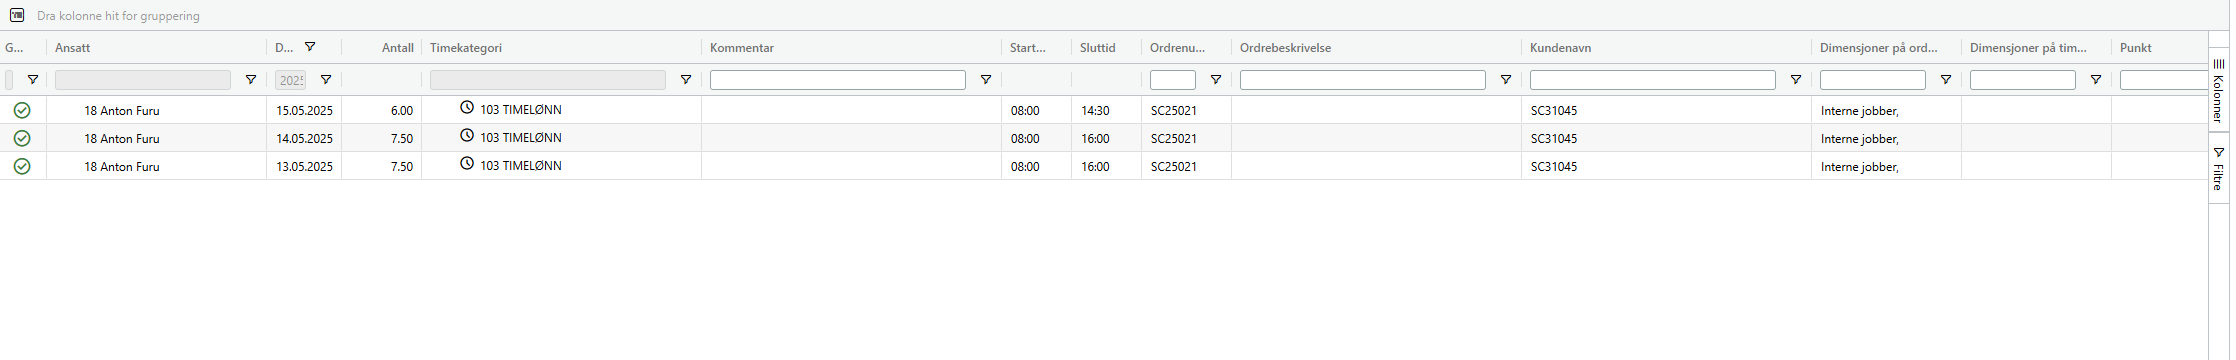Viewport: 2236px width, 360px height.
Task: Click the clock icon in the 15.05.2025 row
Action: 467,108
